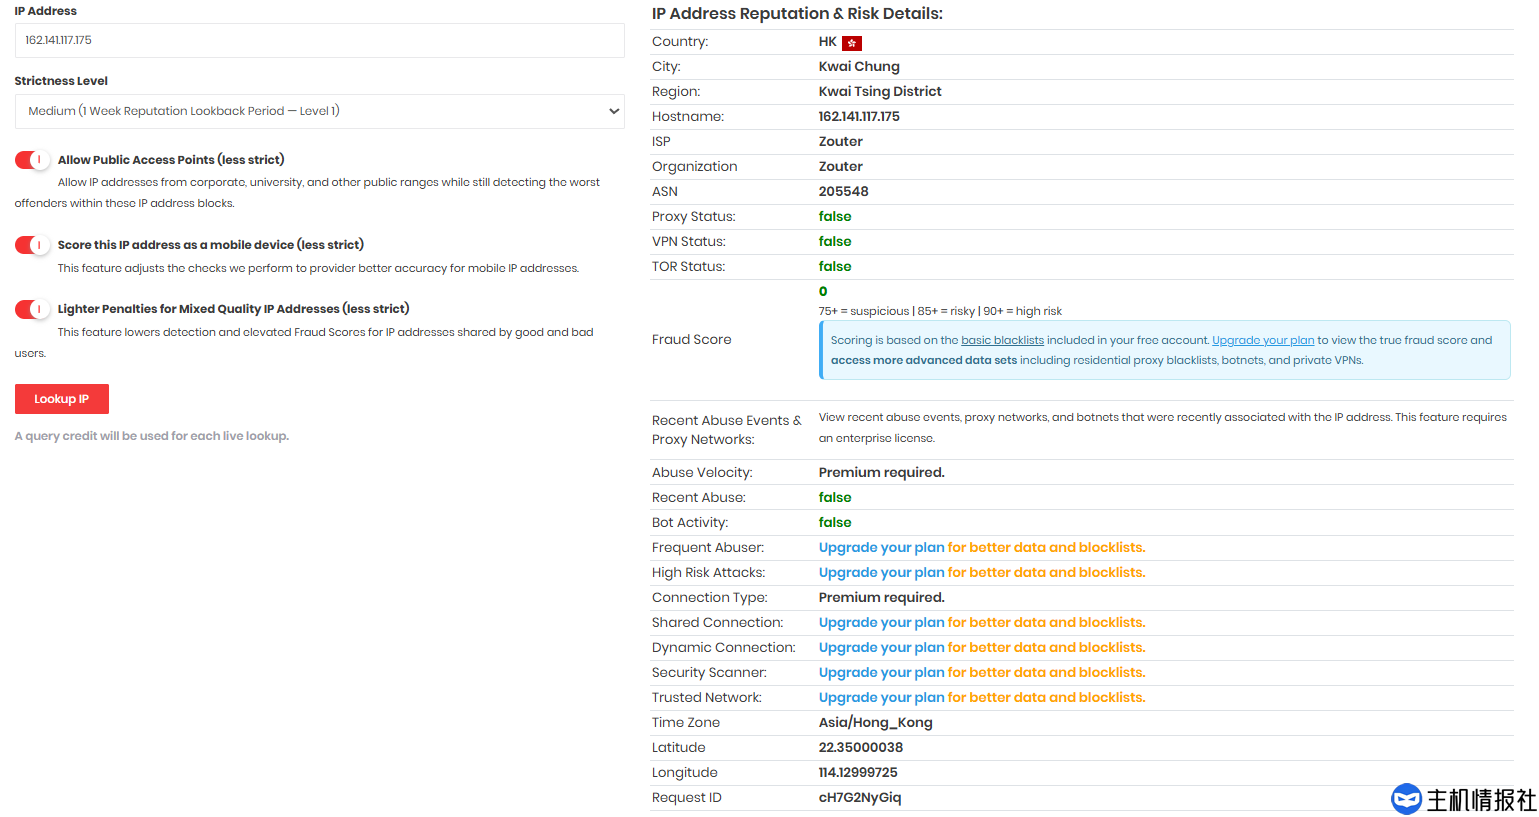Disable Score as mobile device switch
Image resolution: width=1539 pixels, height=817 pixels.
click(x=32, y=245)
